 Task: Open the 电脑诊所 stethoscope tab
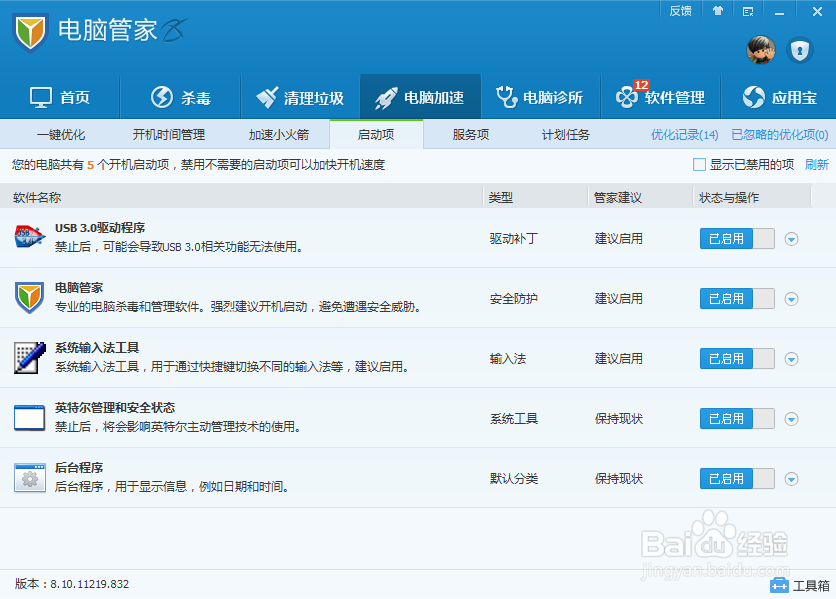click(540, 98)
